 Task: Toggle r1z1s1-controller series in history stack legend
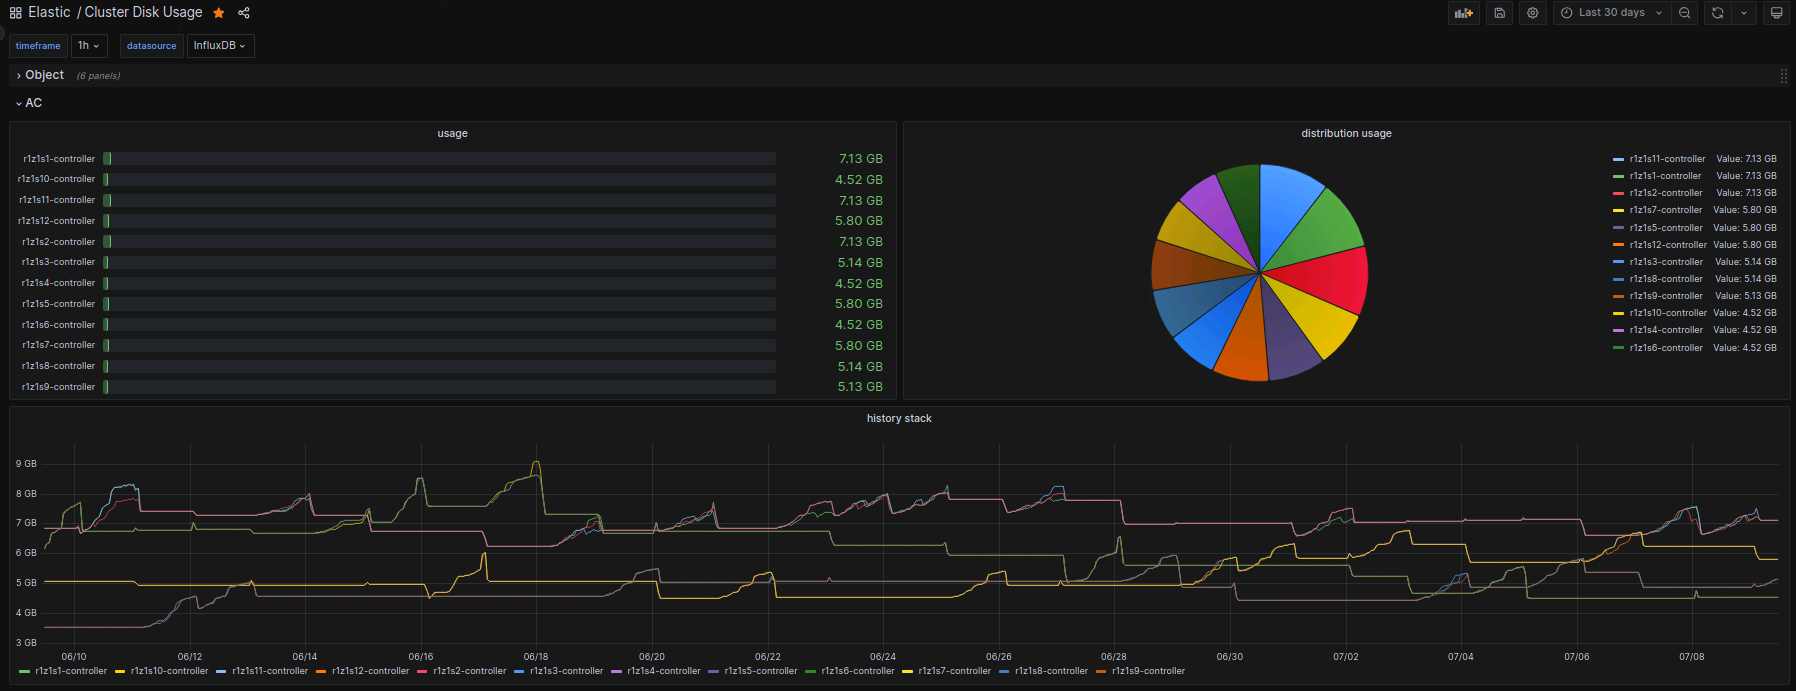[70, 671]
